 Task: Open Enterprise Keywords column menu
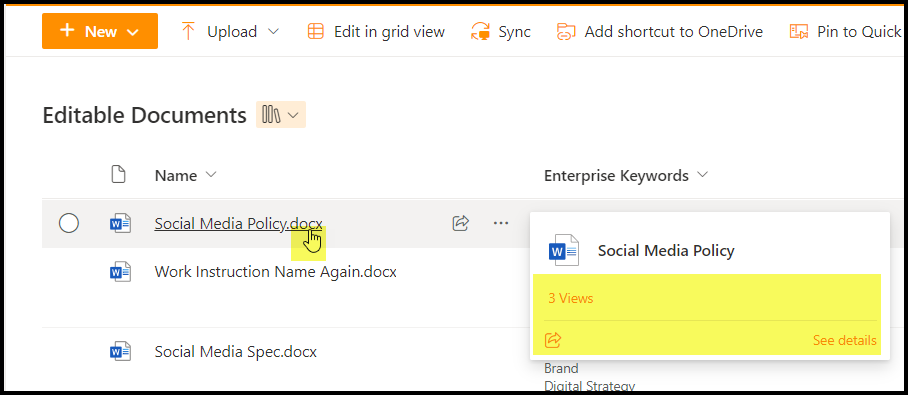click(x=626, y=175)
